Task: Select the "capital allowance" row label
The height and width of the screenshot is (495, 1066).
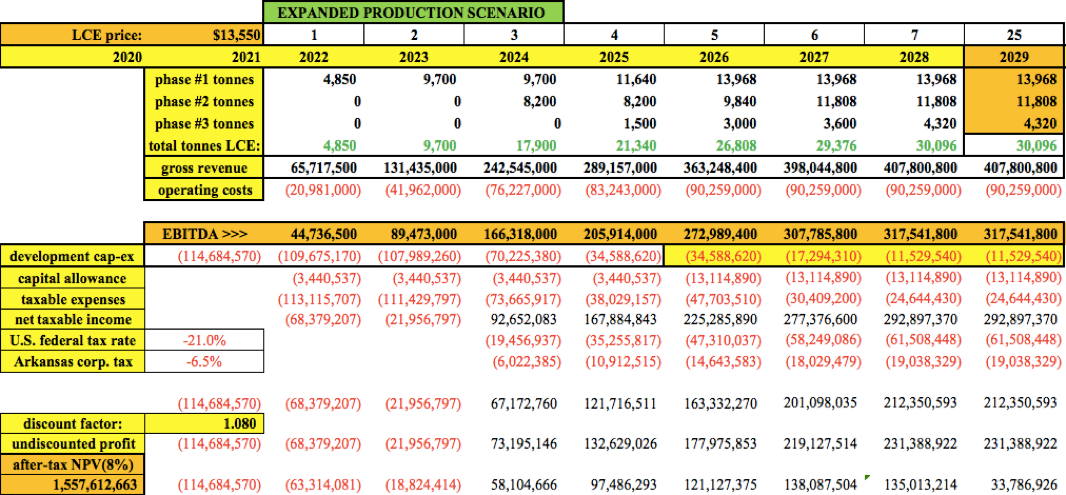Action: tap(72, 277)
